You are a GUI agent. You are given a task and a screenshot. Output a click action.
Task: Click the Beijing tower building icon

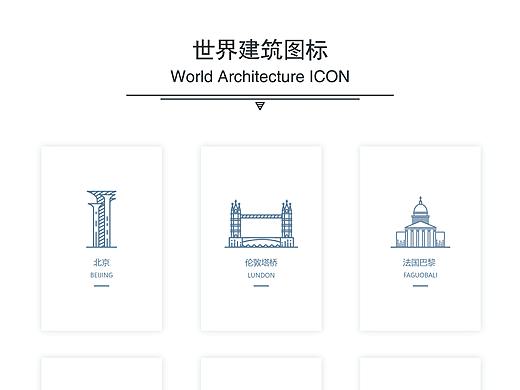[x=102, y=219]
